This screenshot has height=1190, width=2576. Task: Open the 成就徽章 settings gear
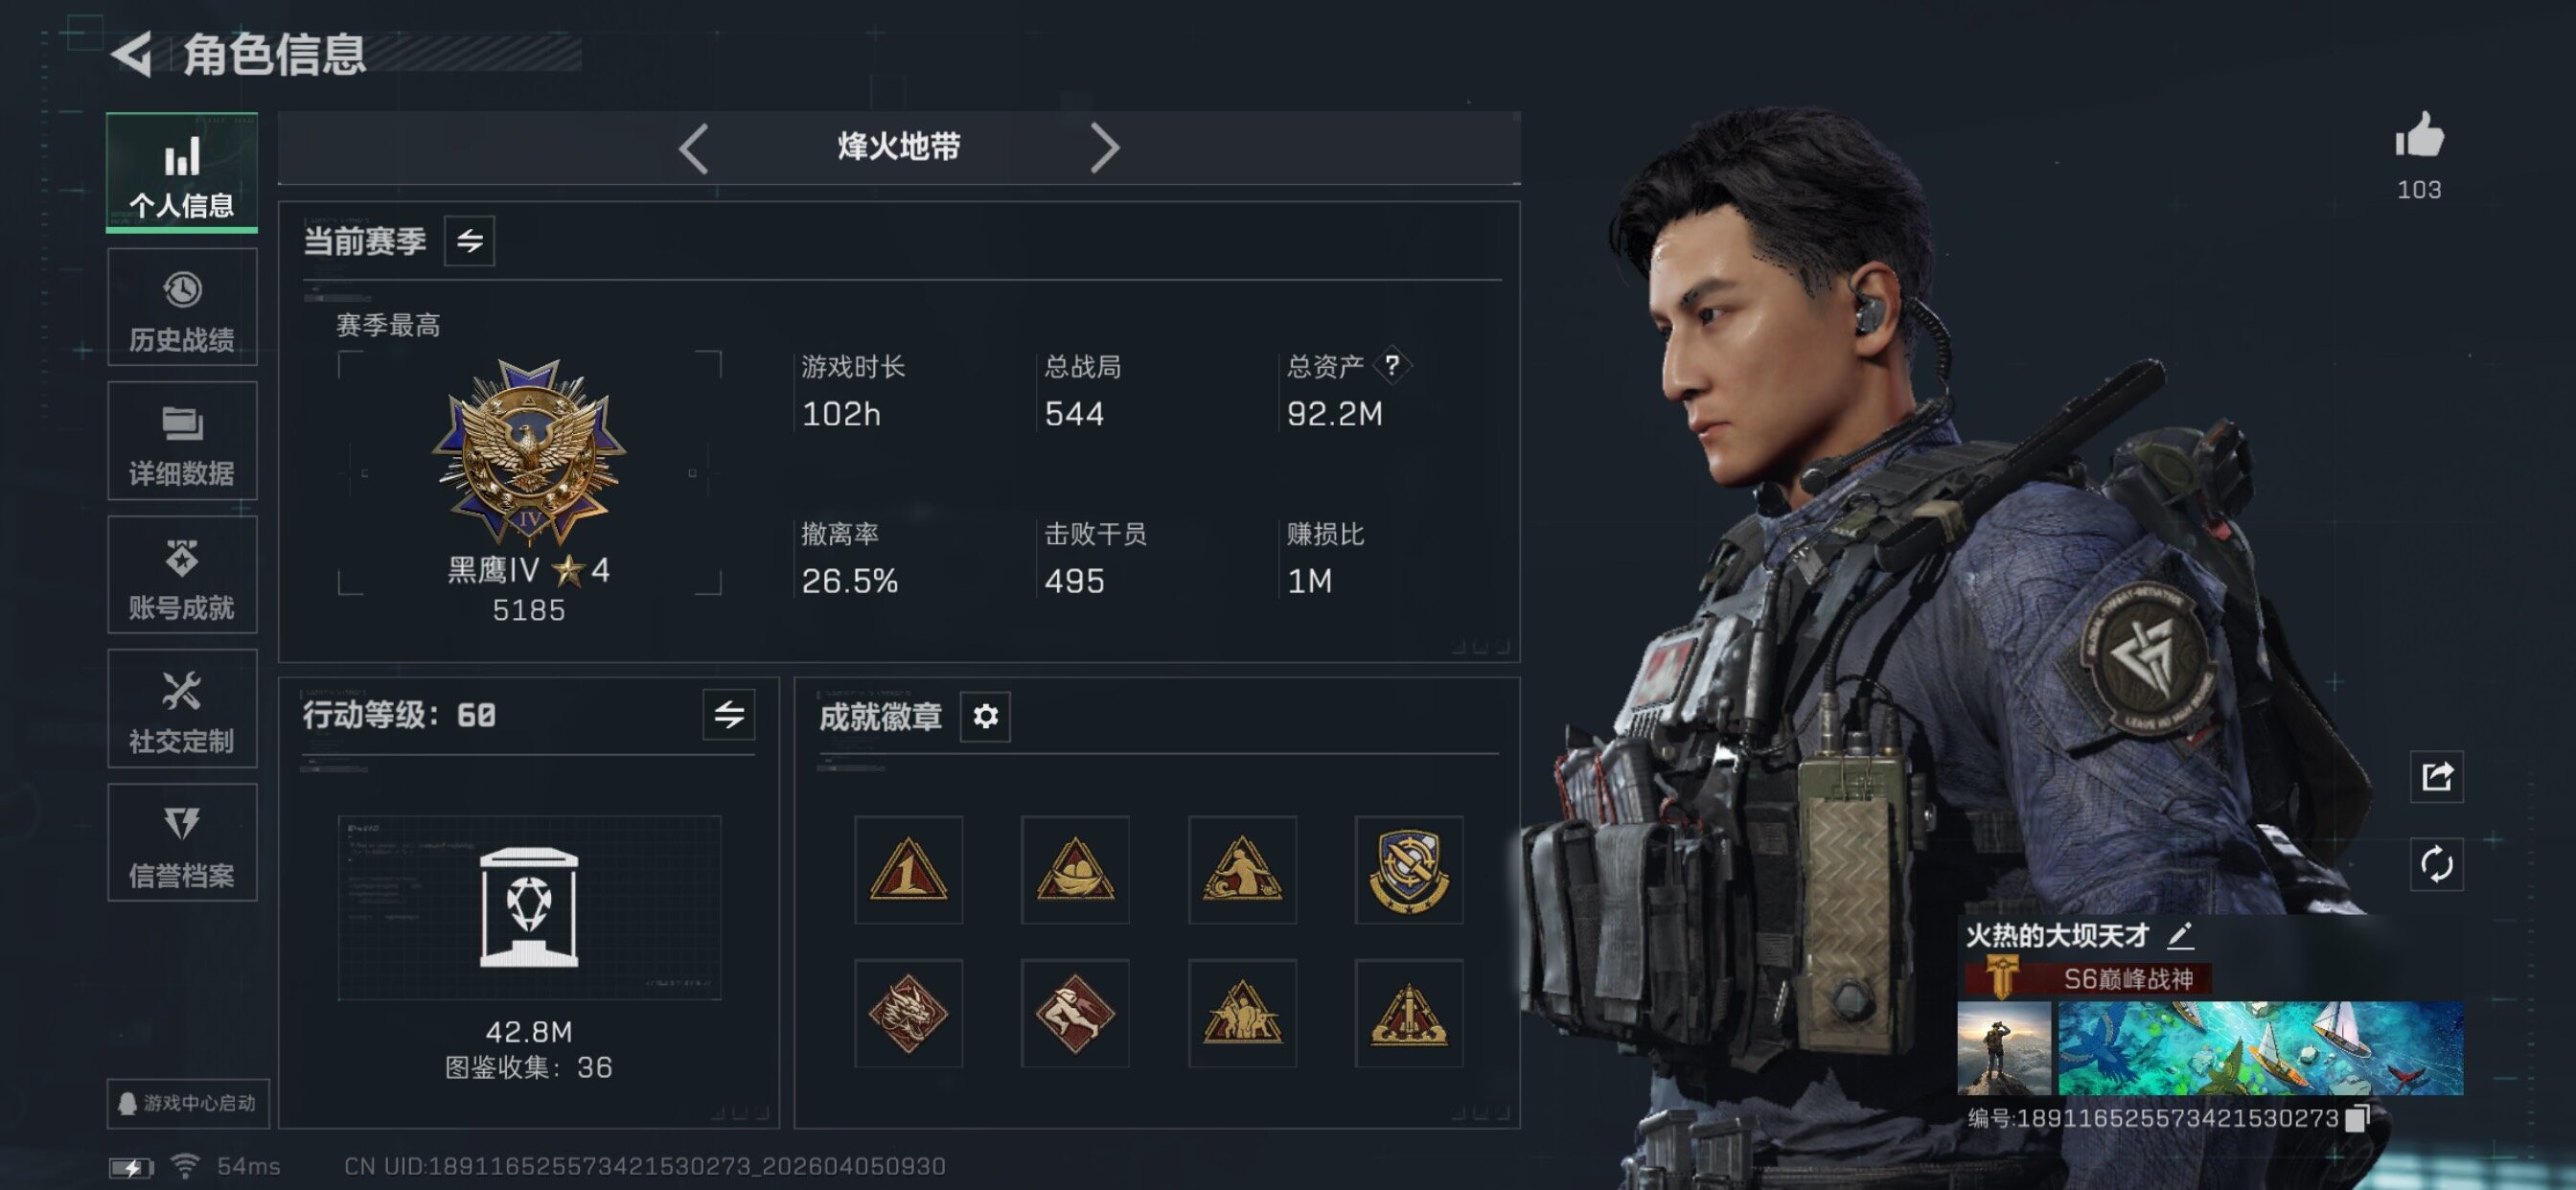click(x=985, y=716)
